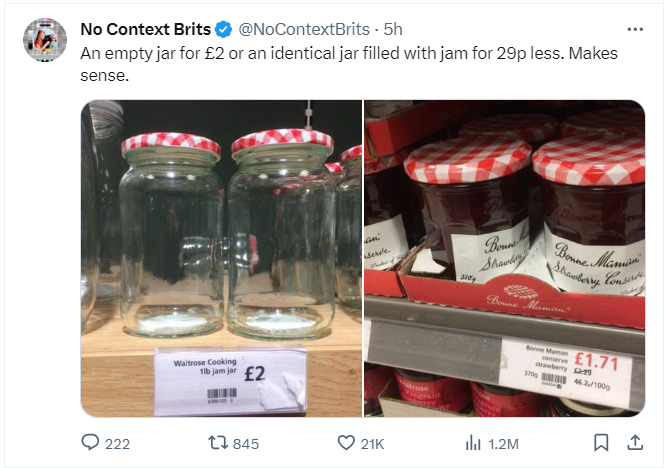Click the 5h timestamp link
Screen dimensions: 665x468
point(393,29)
